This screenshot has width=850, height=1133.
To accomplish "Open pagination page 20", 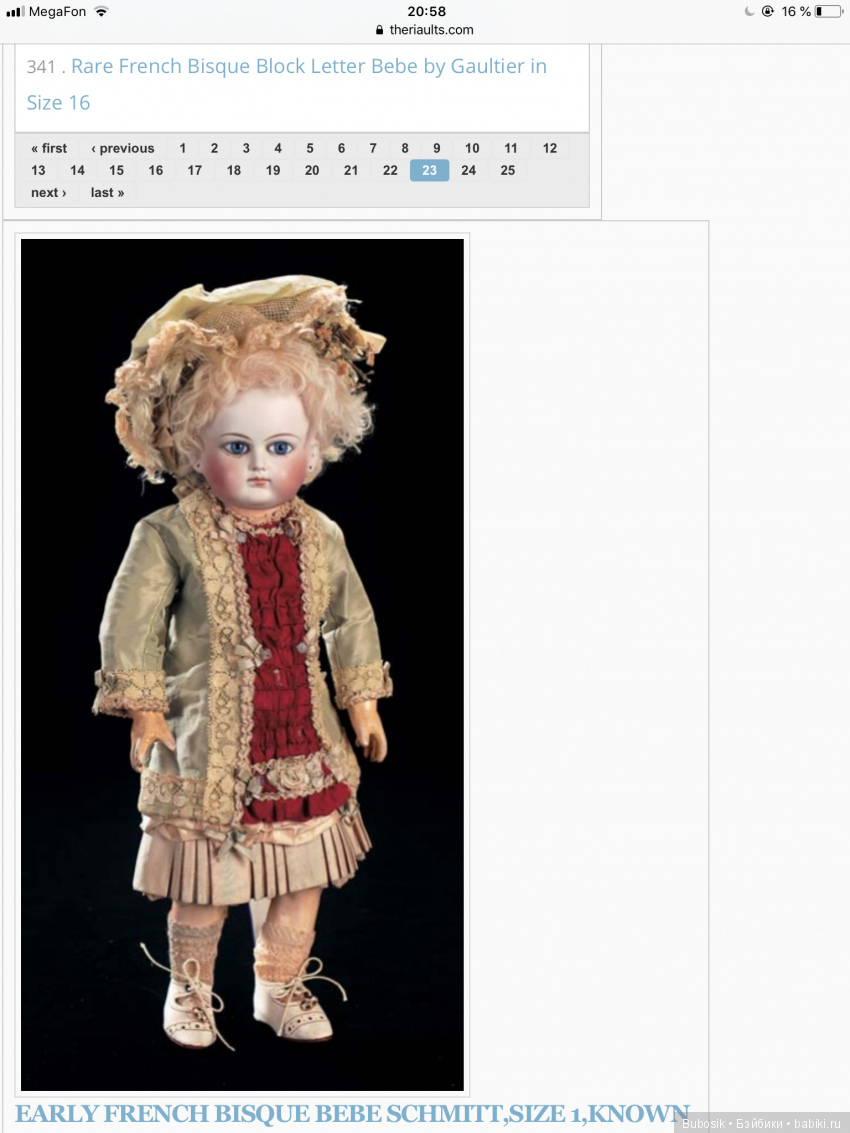I will (312, 171).
